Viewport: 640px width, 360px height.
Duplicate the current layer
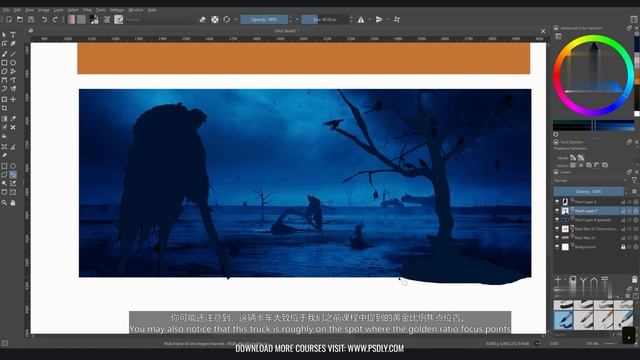[573, 280]
